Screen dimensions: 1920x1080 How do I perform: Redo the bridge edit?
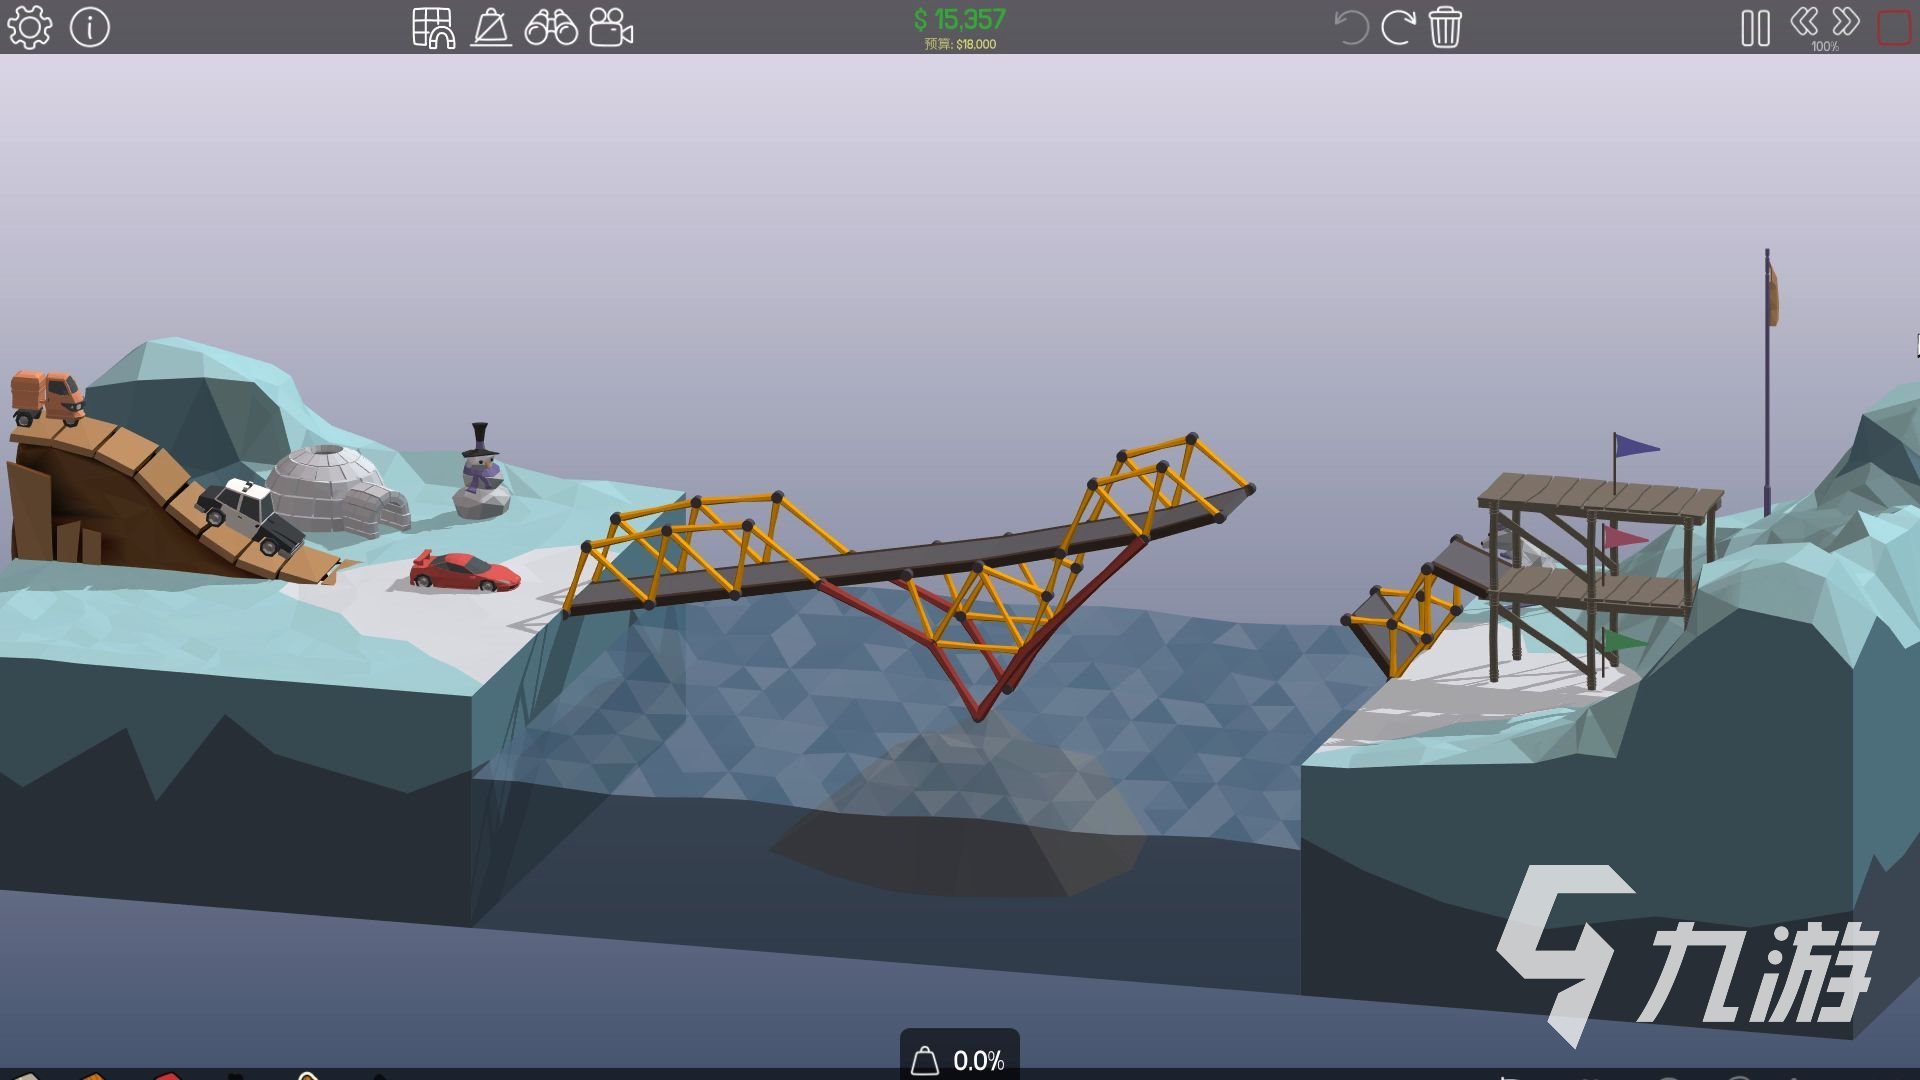pos(1398,27)
